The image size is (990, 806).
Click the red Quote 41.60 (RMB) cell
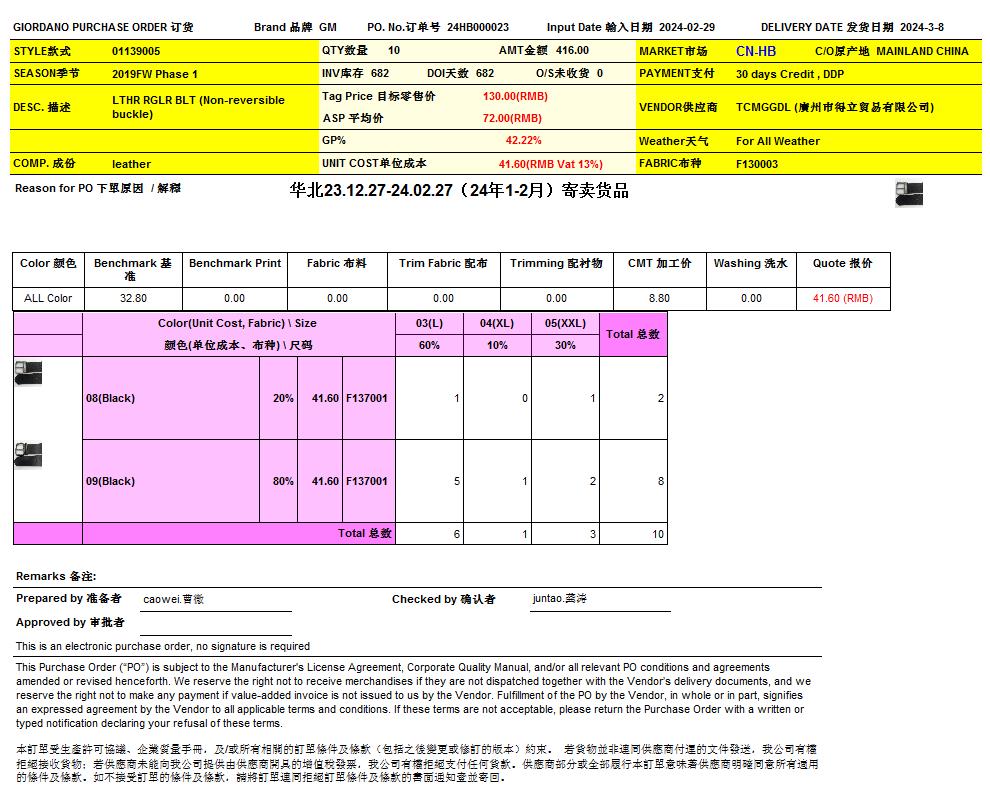[842, 298]
